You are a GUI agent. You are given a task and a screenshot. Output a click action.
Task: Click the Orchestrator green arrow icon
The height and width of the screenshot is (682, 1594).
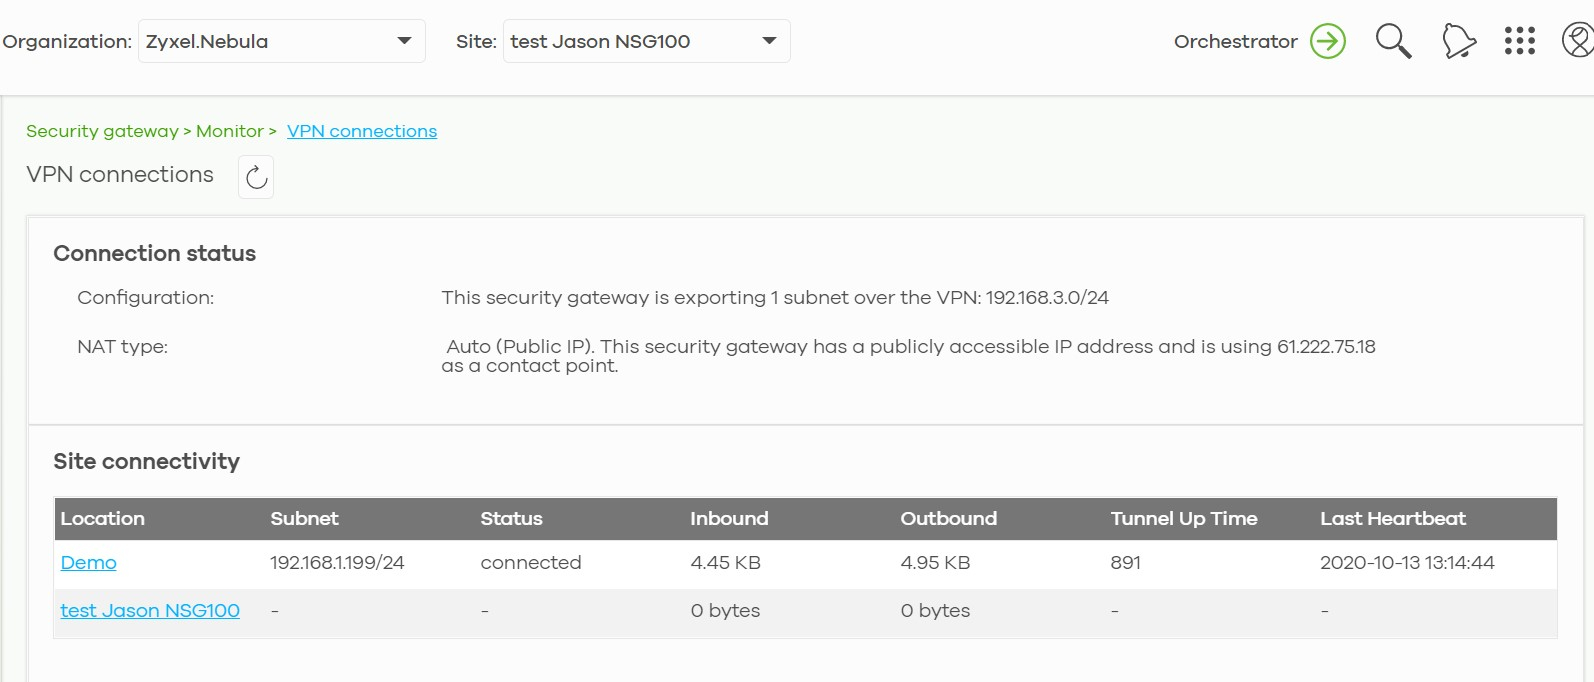[x=1328, y=41]
